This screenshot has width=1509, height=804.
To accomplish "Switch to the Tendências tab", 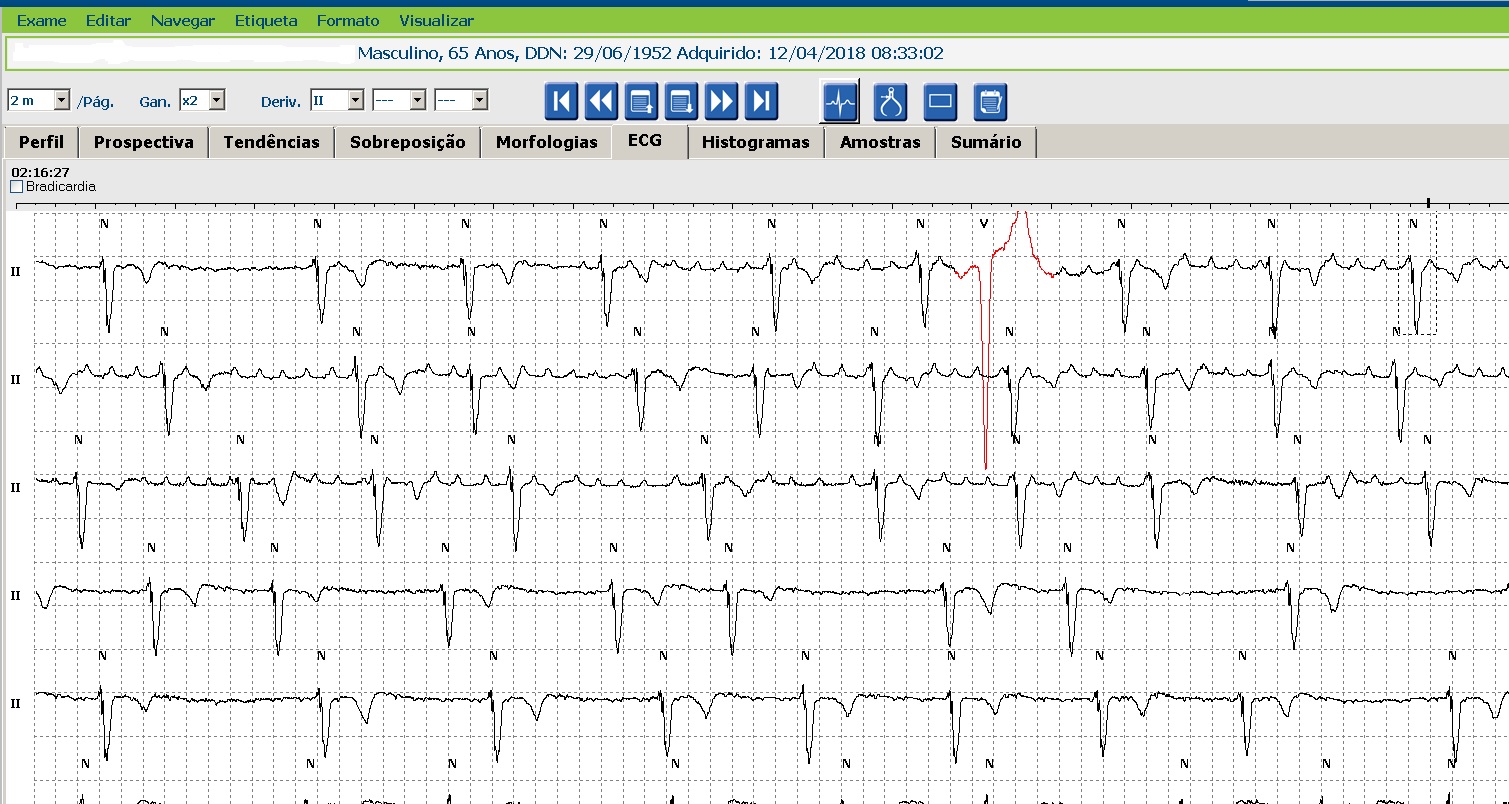I will pos(271,142).
